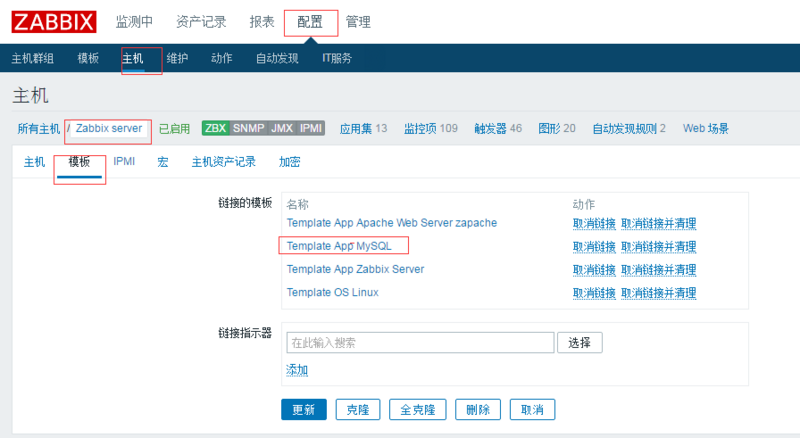Switch to the IPMI form tab

point(124,162)
